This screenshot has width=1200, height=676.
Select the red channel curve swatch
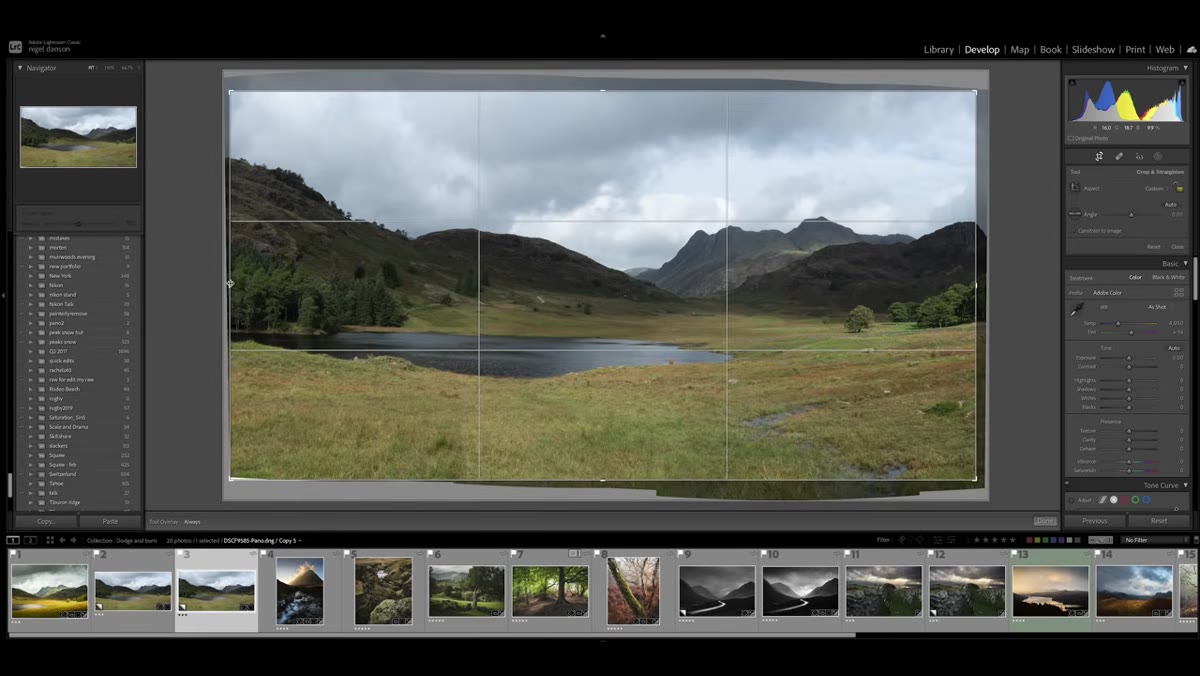(x=1124, y=500)
